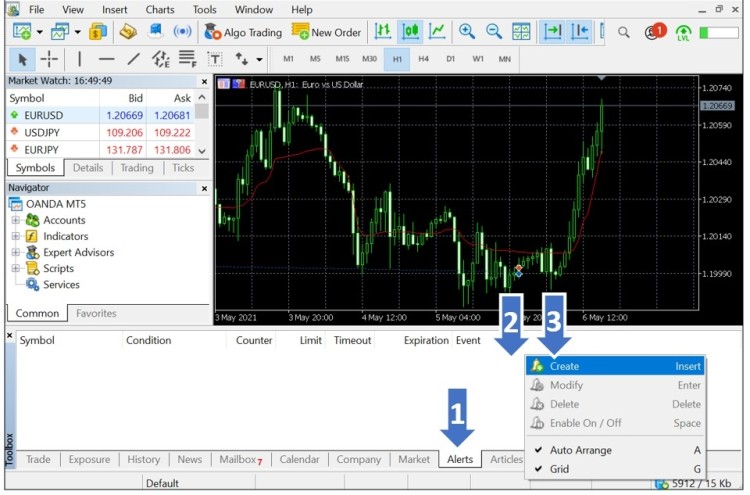Draw a trendline with the line tool
The image size is (750, 495).
[133, 59]
